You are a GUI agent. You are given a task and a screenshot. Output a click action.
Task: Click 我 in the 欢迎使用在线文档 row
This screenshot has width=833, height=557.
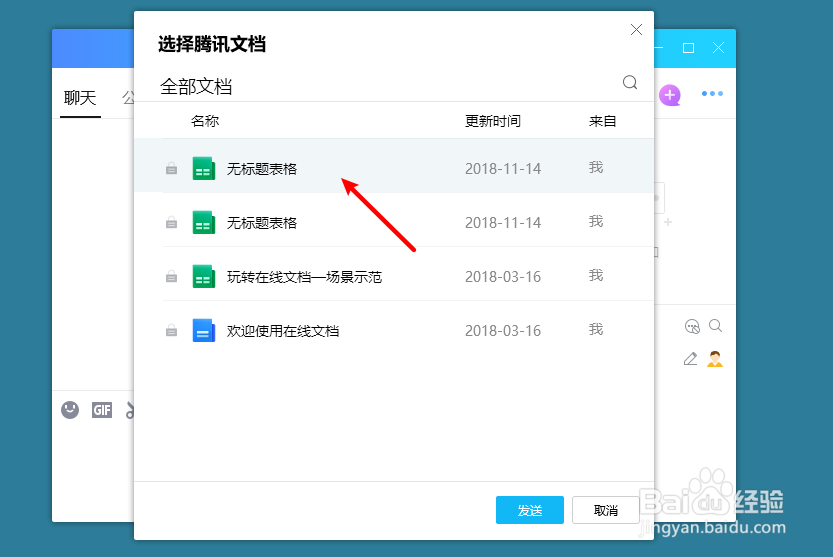pos(596,330)
